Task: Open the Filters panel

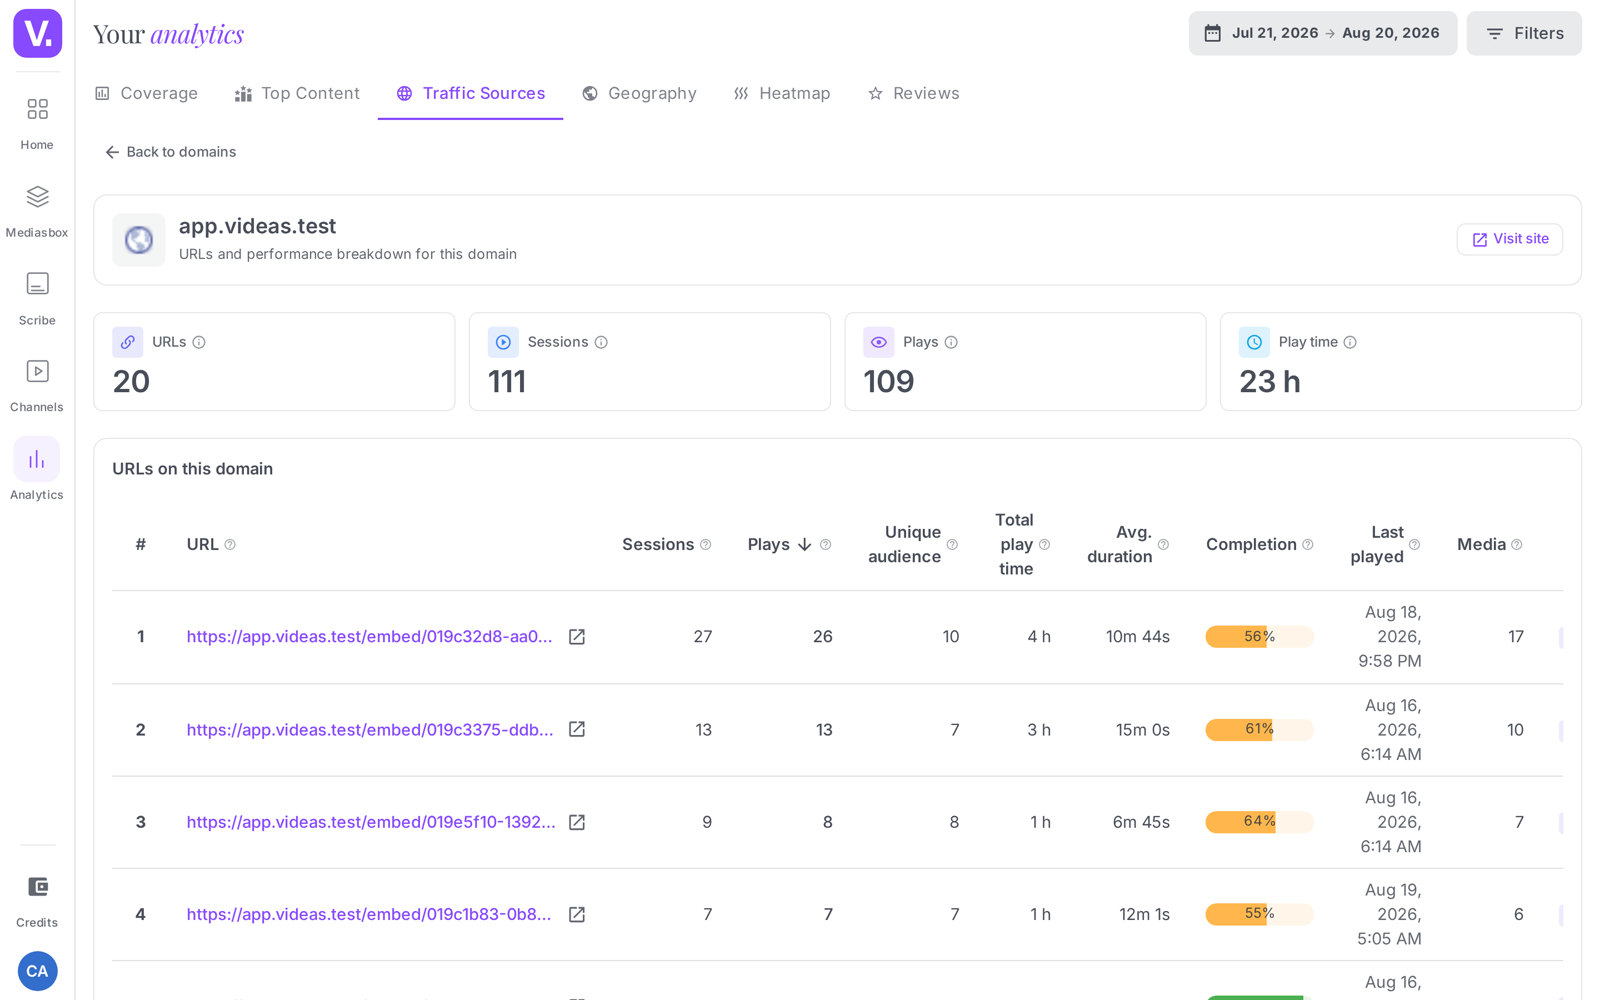Action: tap(1523, 33)
